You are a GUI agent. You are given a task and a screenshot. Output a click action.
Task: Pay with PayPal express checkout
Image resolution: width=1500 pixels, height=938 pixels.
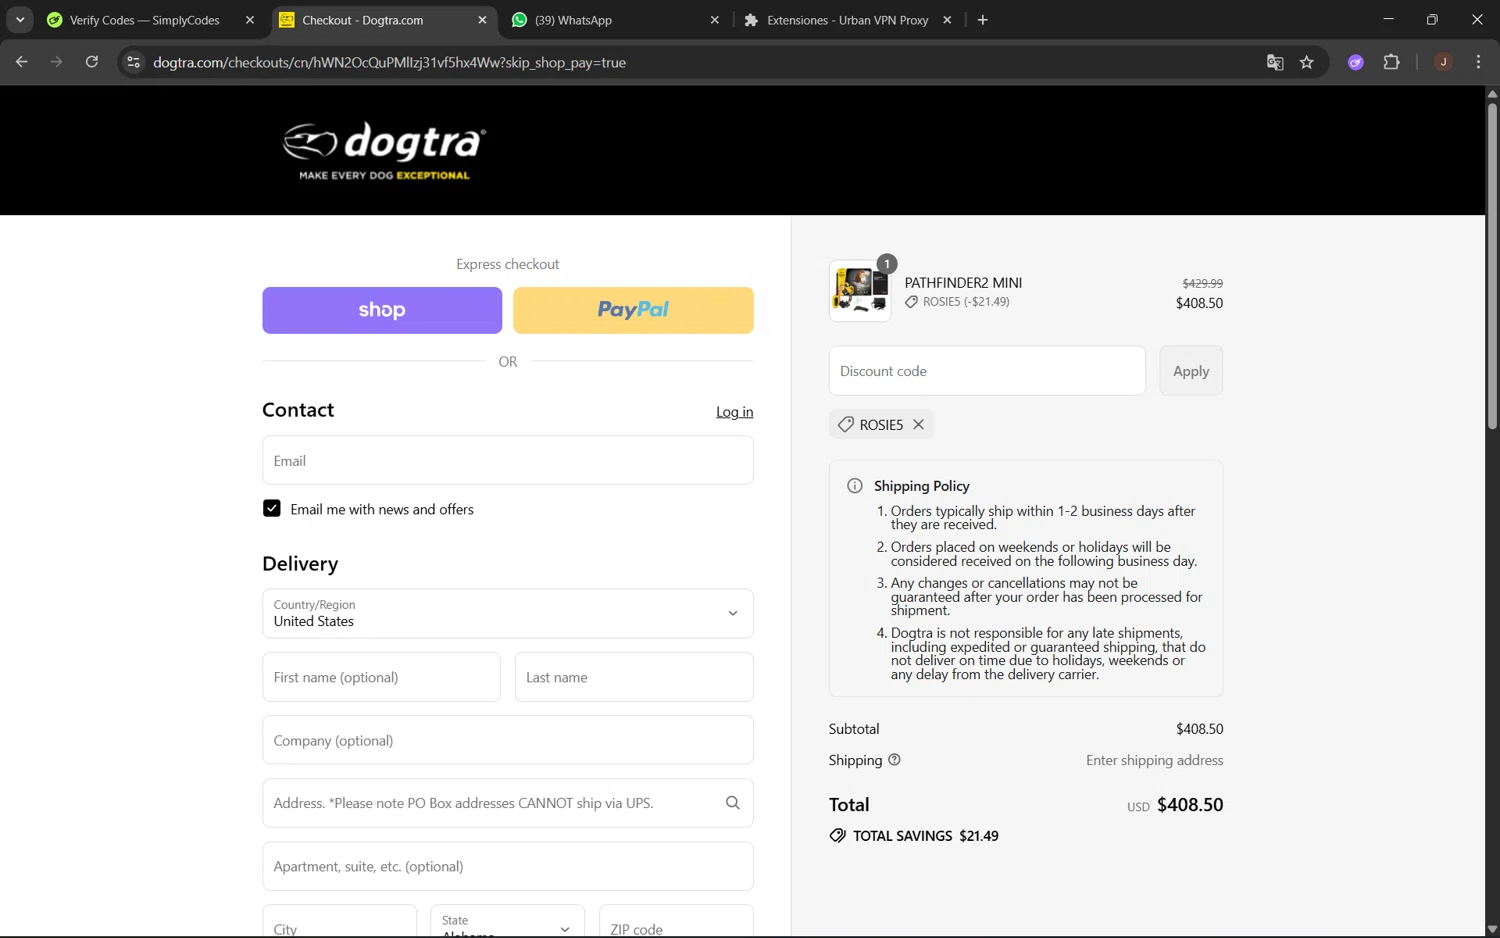point(633,310)
